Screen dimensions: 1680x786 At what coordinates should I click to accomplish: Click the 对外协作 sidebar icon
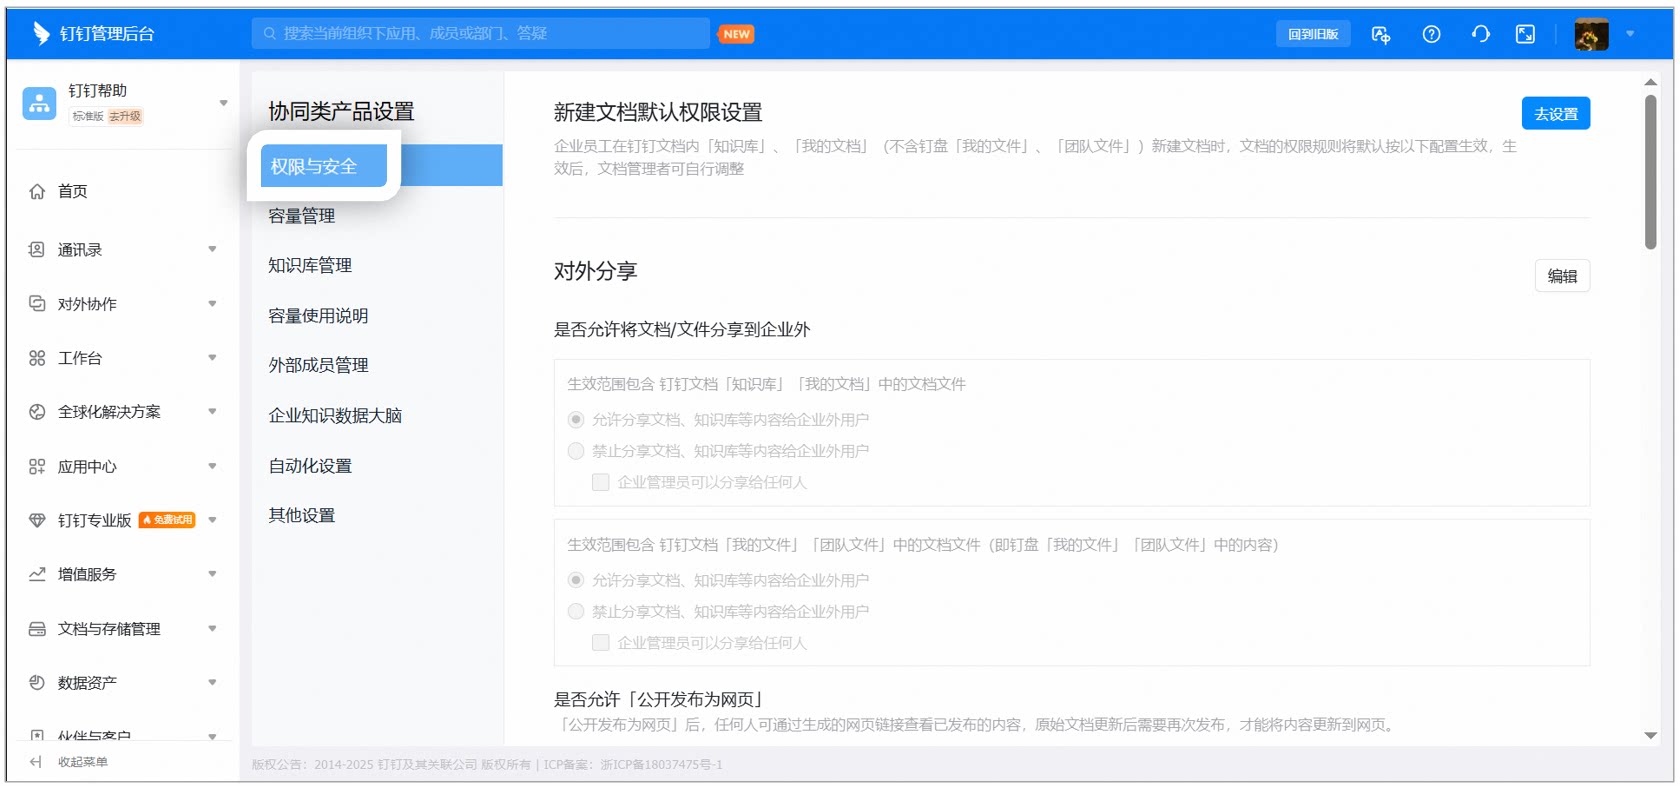[37, 303]
